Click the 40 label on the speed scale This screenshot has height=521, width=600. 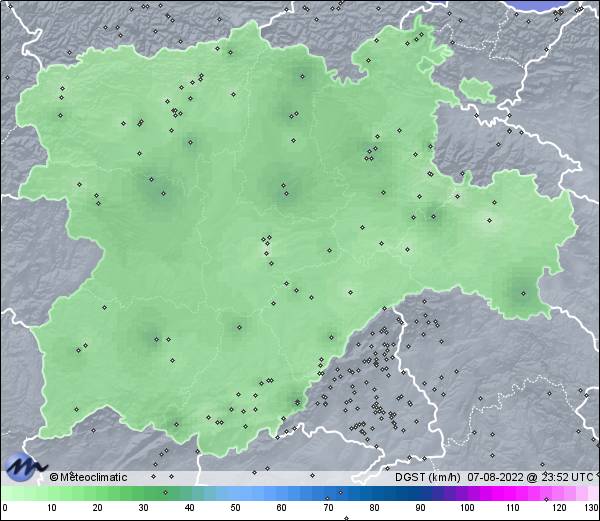(189, 508)
